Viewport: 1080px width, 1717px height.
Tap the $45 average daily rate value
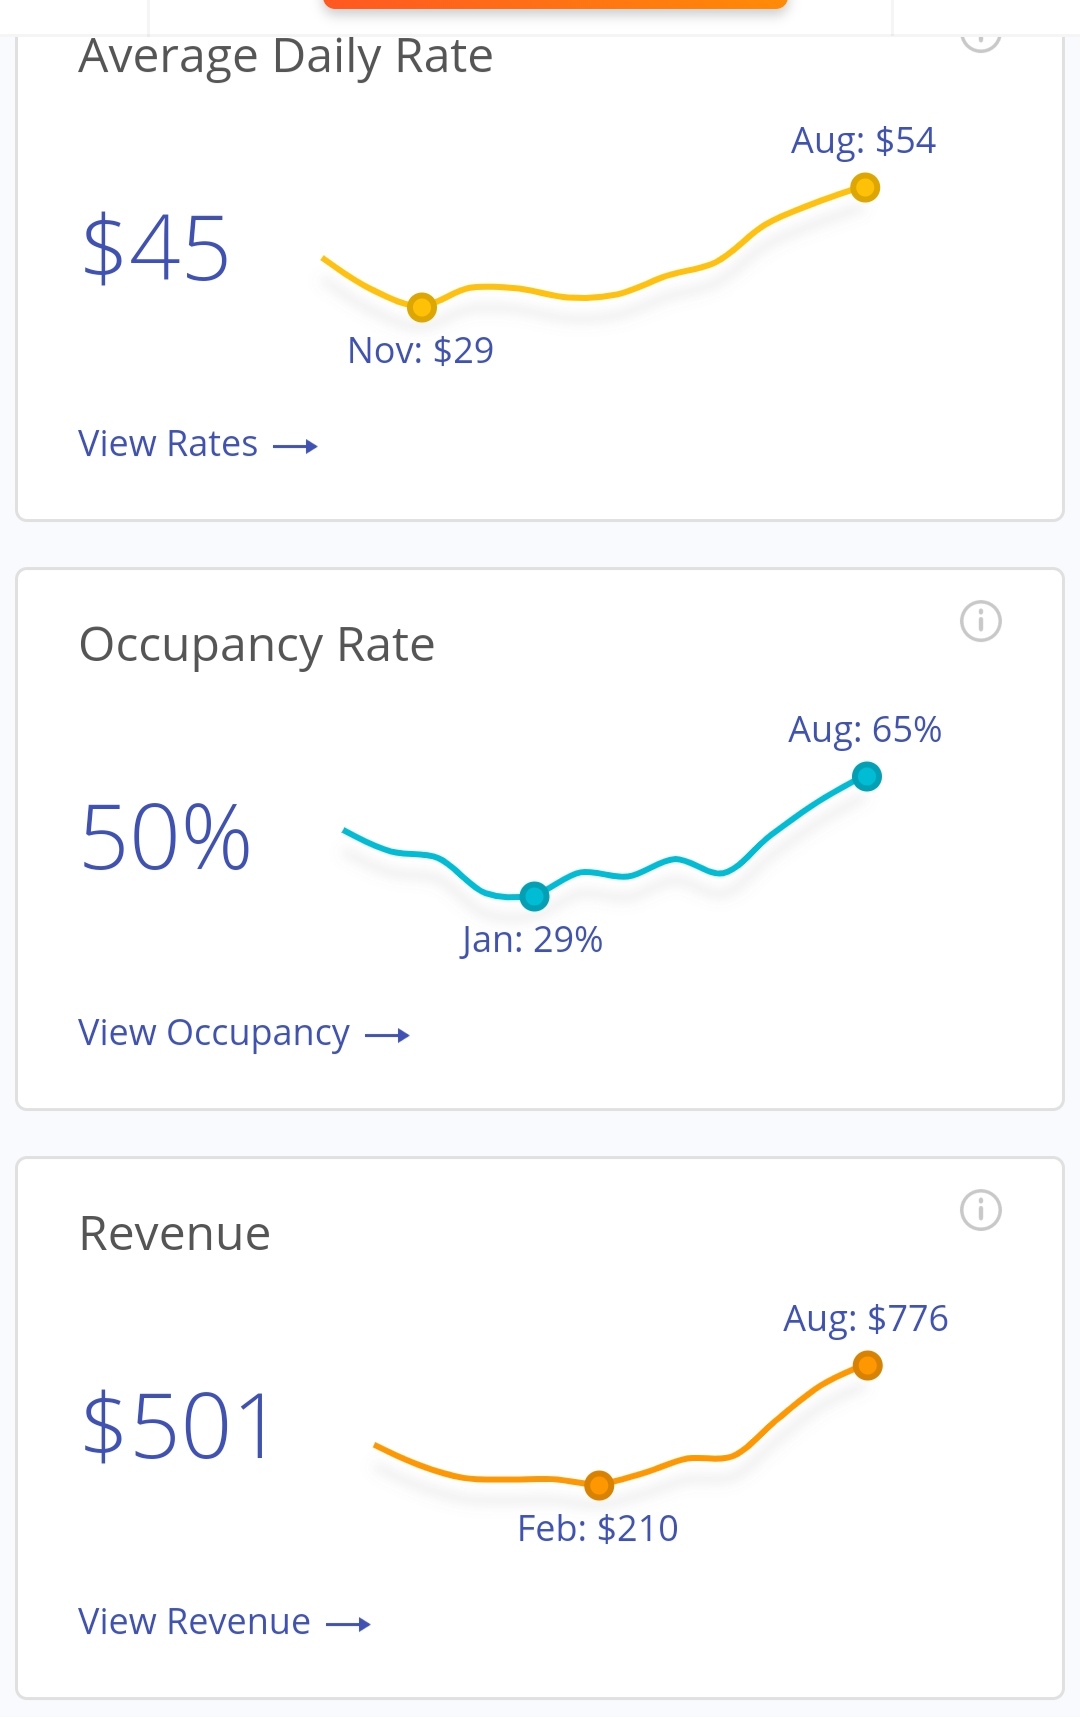tap(156, 249)
